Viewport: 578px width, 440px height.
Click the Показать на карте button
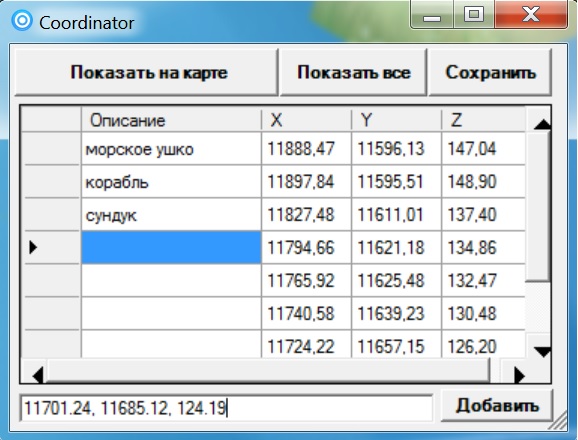pyautogui.click(x=146, y=72)
